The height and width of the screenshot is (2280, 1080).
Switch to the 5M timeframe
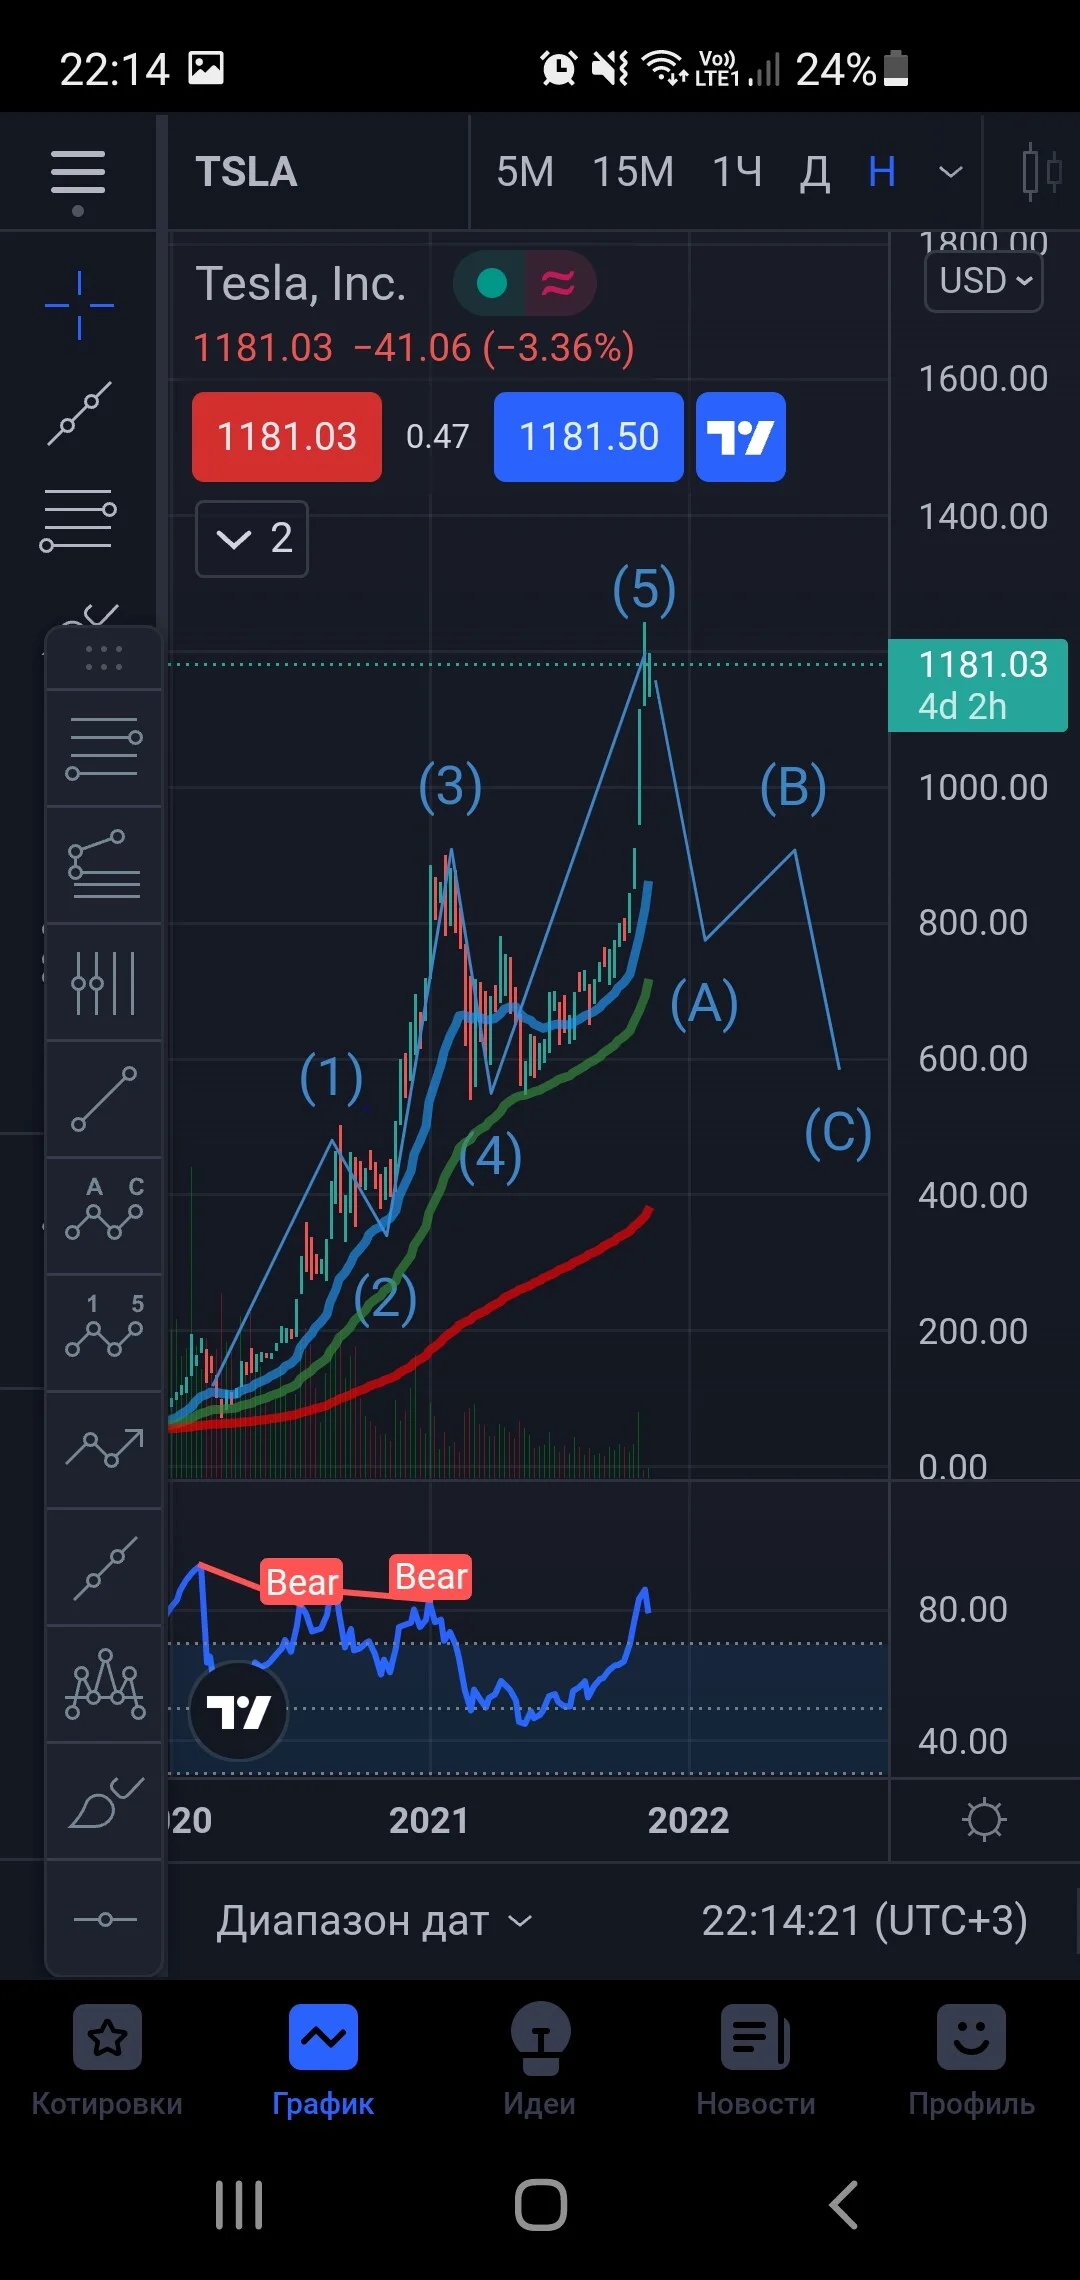click(525, 172)
